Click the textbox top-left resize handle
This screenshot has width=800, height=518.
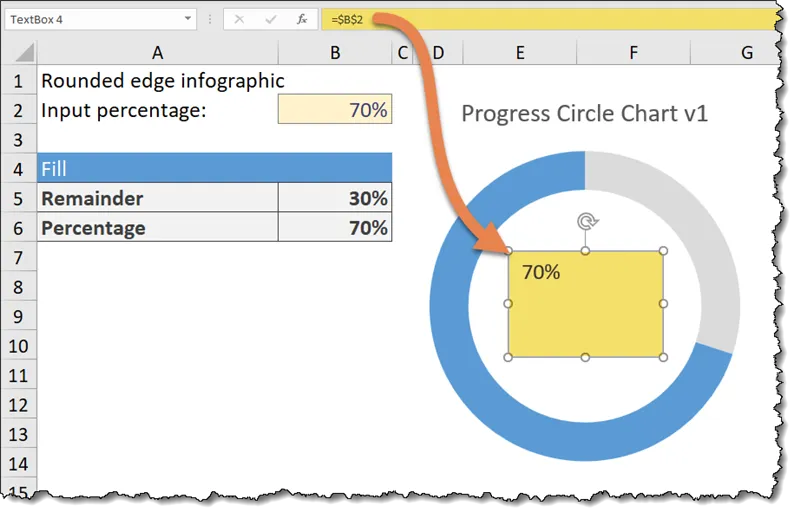pos(509,251)
